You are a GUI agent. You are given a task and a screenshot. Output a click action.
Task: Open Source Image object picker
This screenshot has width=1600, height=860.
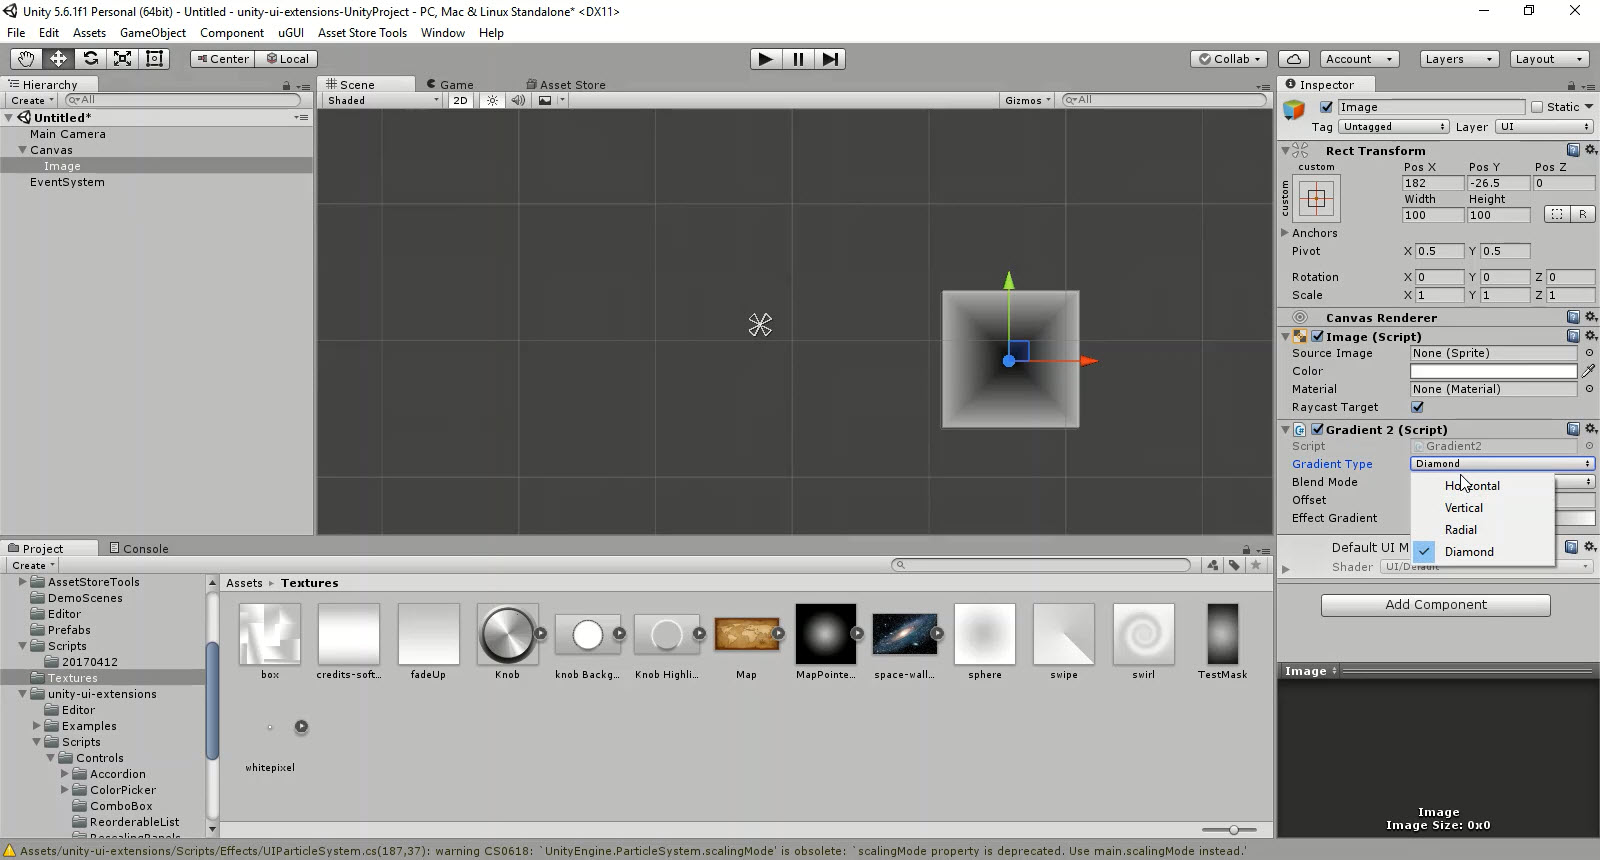pos(1589,353)
